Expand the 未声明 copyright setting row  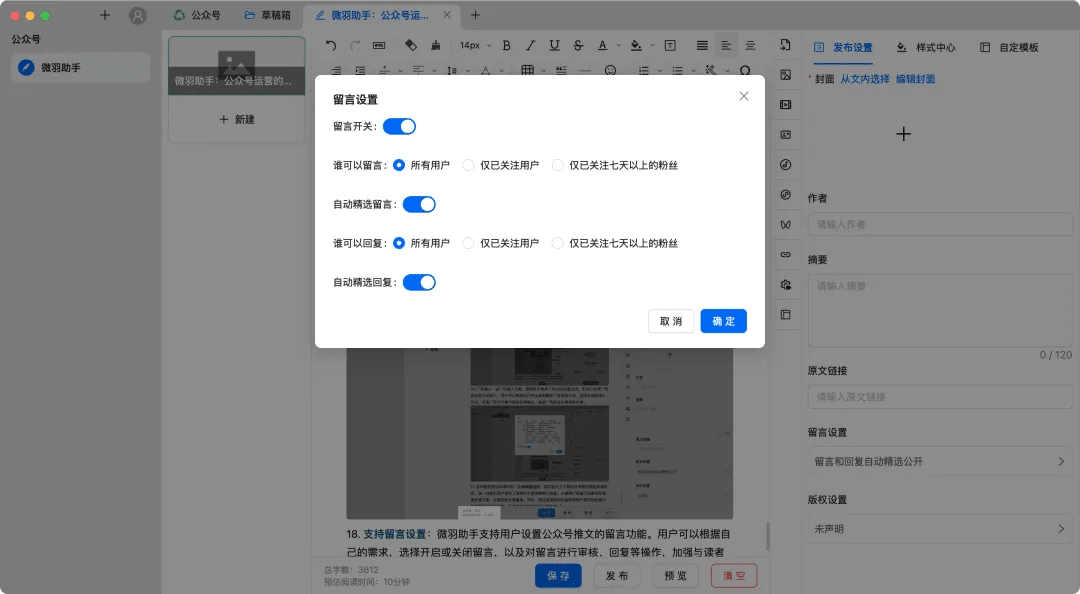(x=938, y=529)
